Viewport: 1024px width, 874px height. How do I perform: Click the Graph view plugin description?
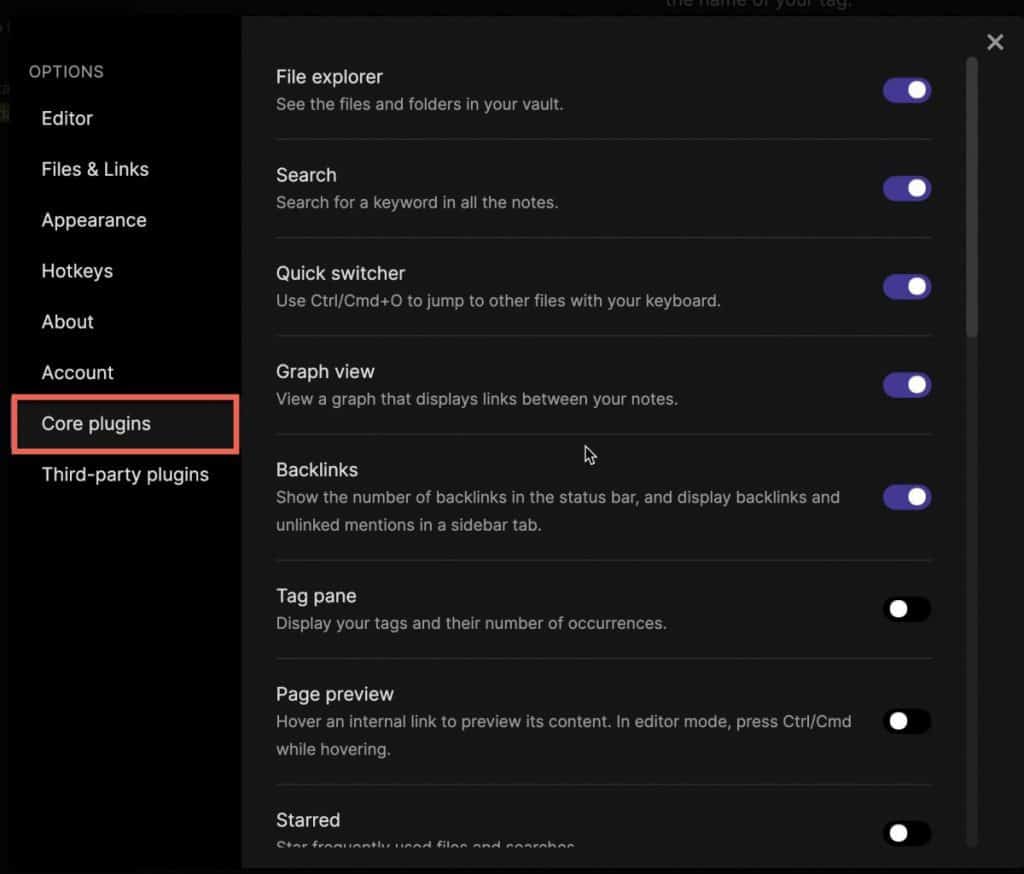tap(477, 399)
